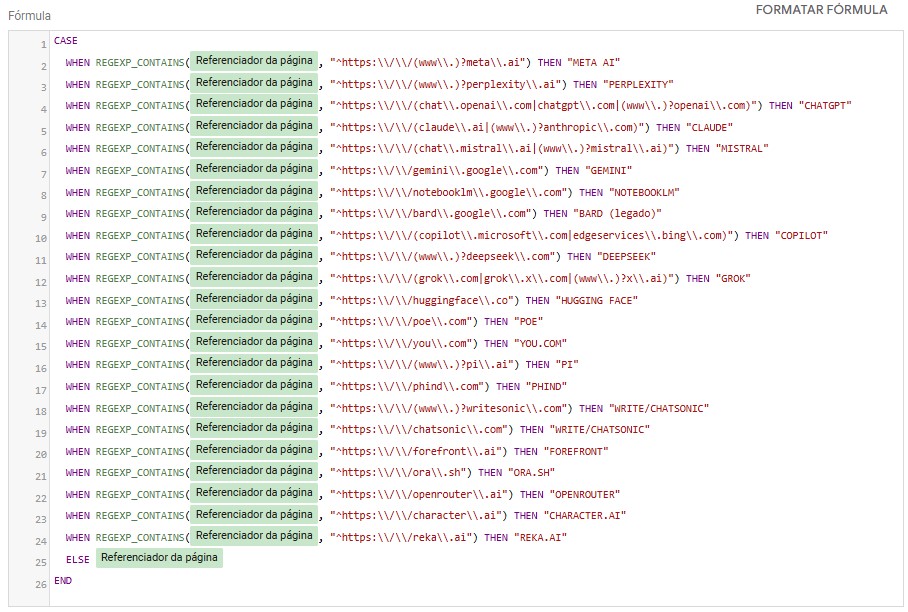Select the Referenciador da página chip on the writesonic line
This screenshot has height=612, width=908.
click(254, 406)
